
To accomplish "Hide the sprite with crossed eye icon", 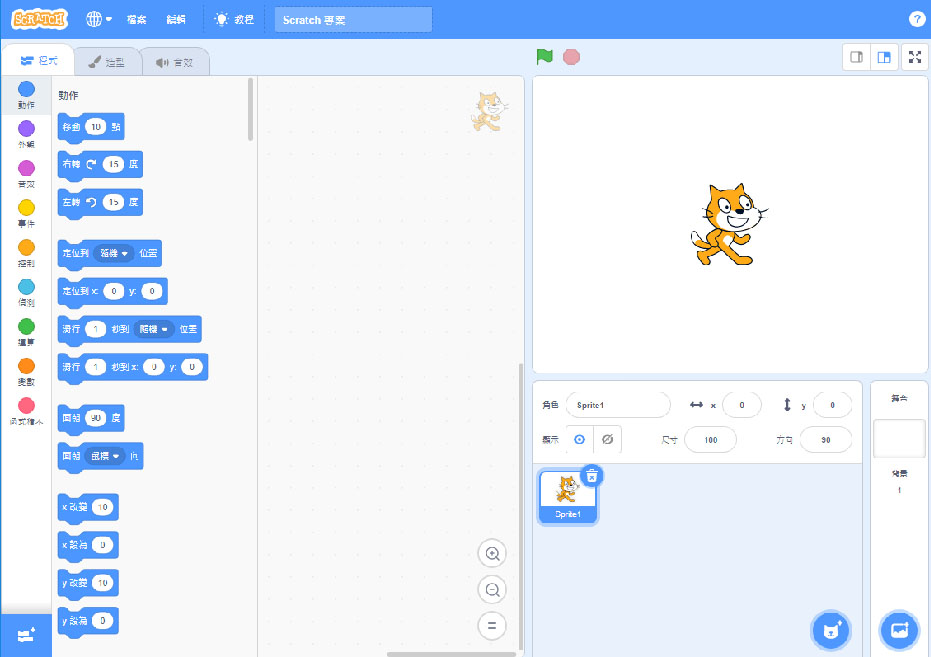I will click(x=607, y=440).
